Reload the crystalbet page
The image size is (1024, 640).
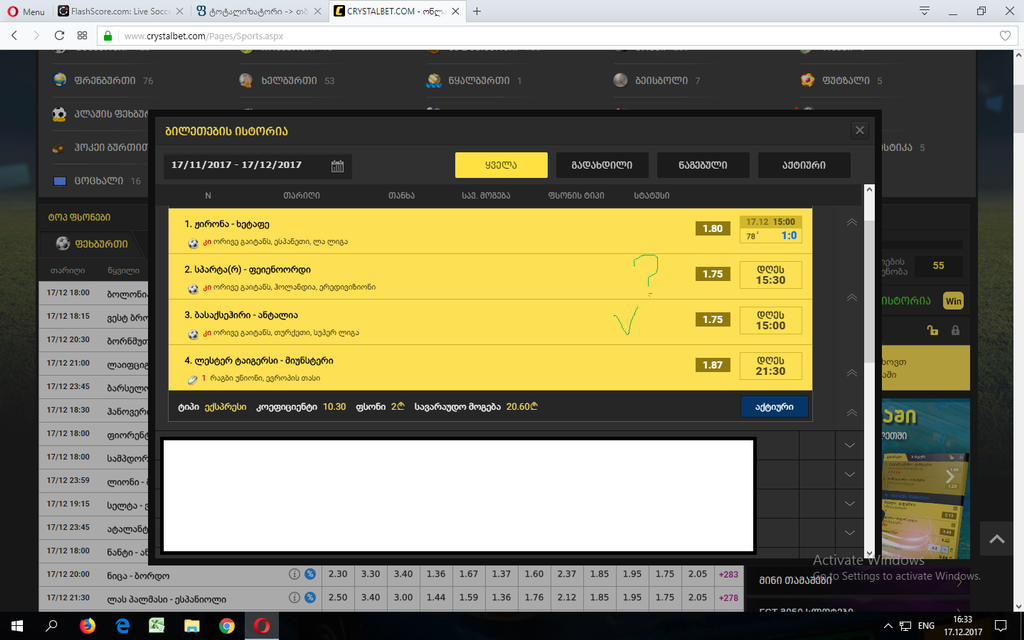pyautogui.click(x=59, y=35)
